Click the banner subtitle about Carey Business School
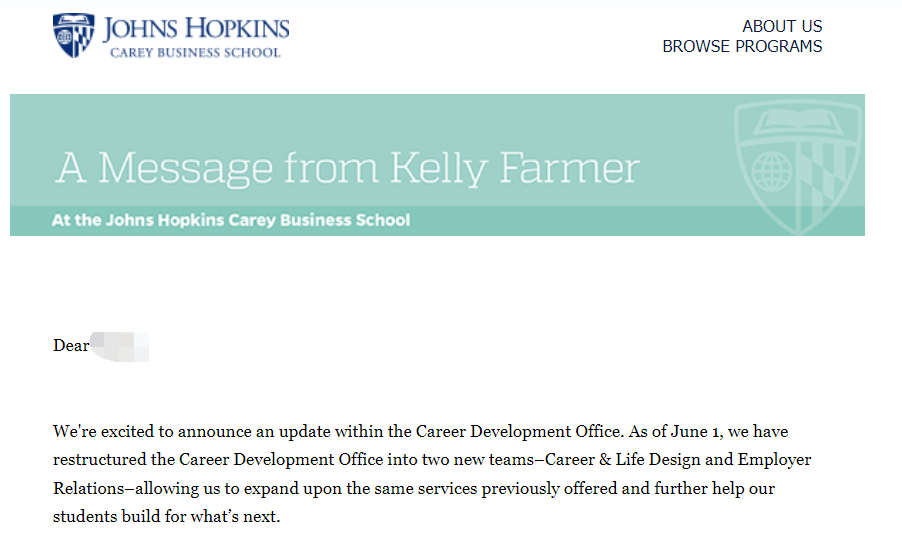902x559 pixels. (231, 220)
